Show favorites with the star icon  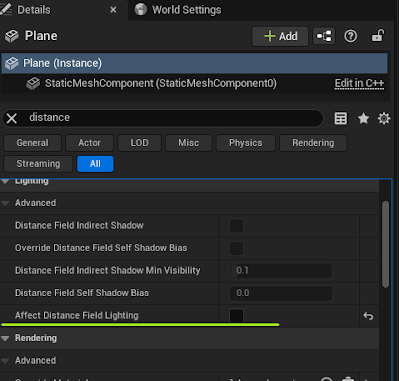point(363,118)
